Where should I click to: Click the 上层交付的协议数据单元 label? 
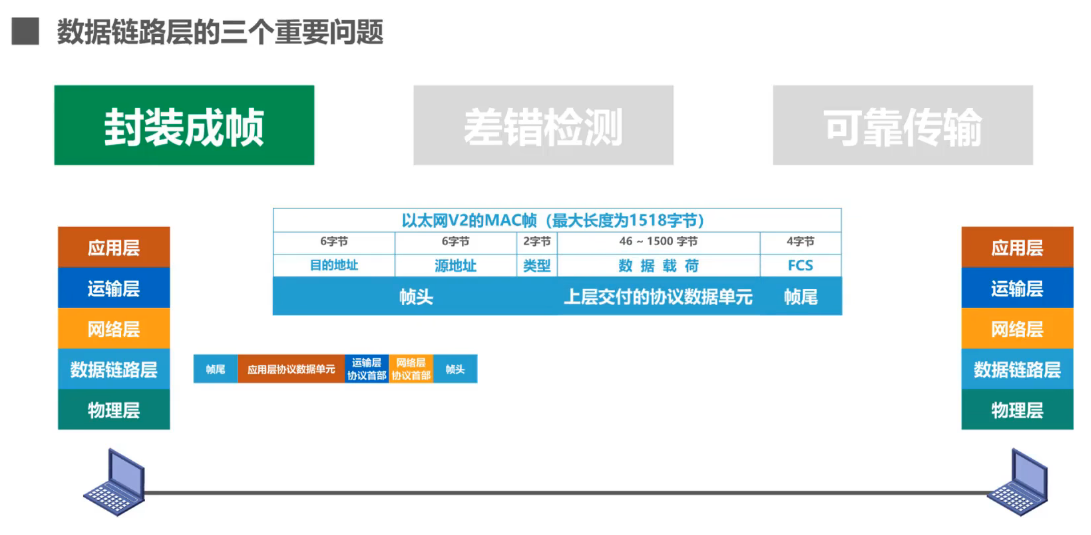[x=658, y=297]
